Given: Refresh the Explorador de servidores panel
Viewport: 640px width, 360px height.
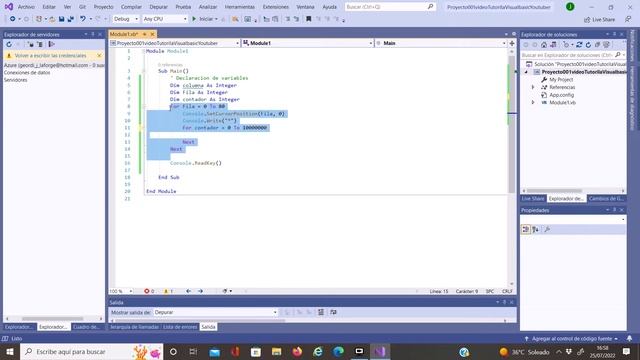Looking at the screenshot, I should [x=9, y=44].
